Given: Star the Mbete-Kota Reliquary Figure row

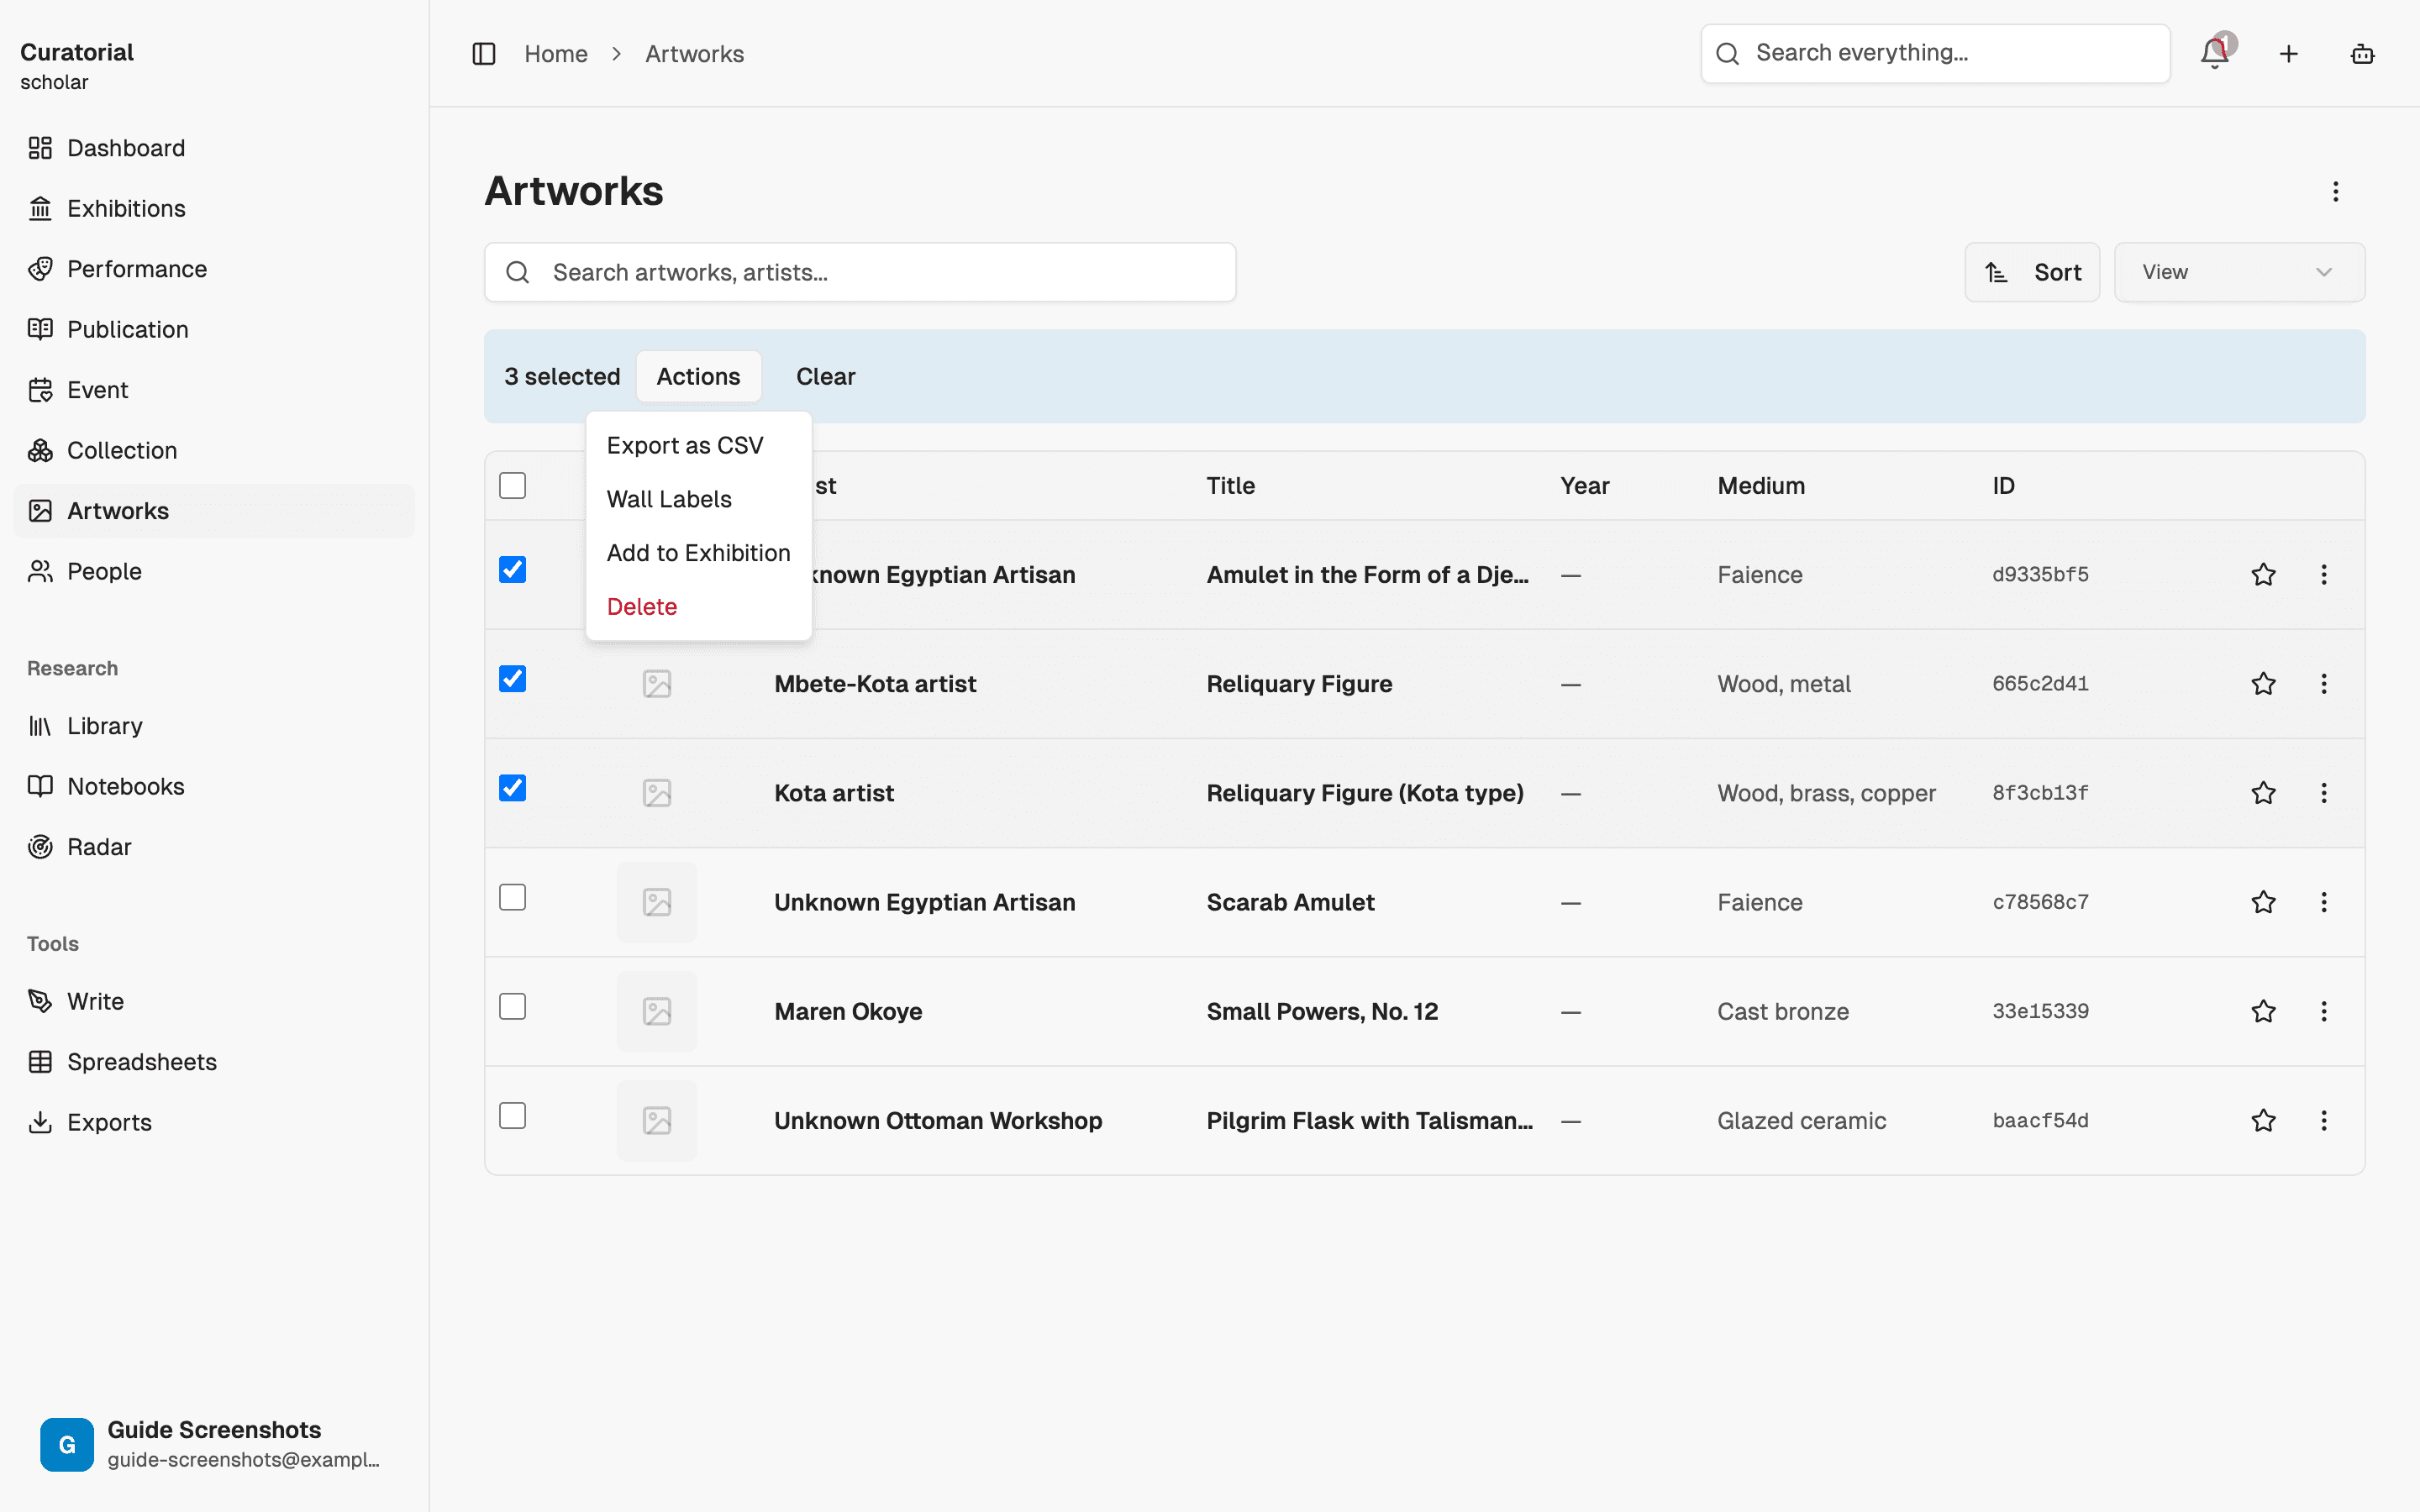Looking at the screenshot, I should 2264,683.
